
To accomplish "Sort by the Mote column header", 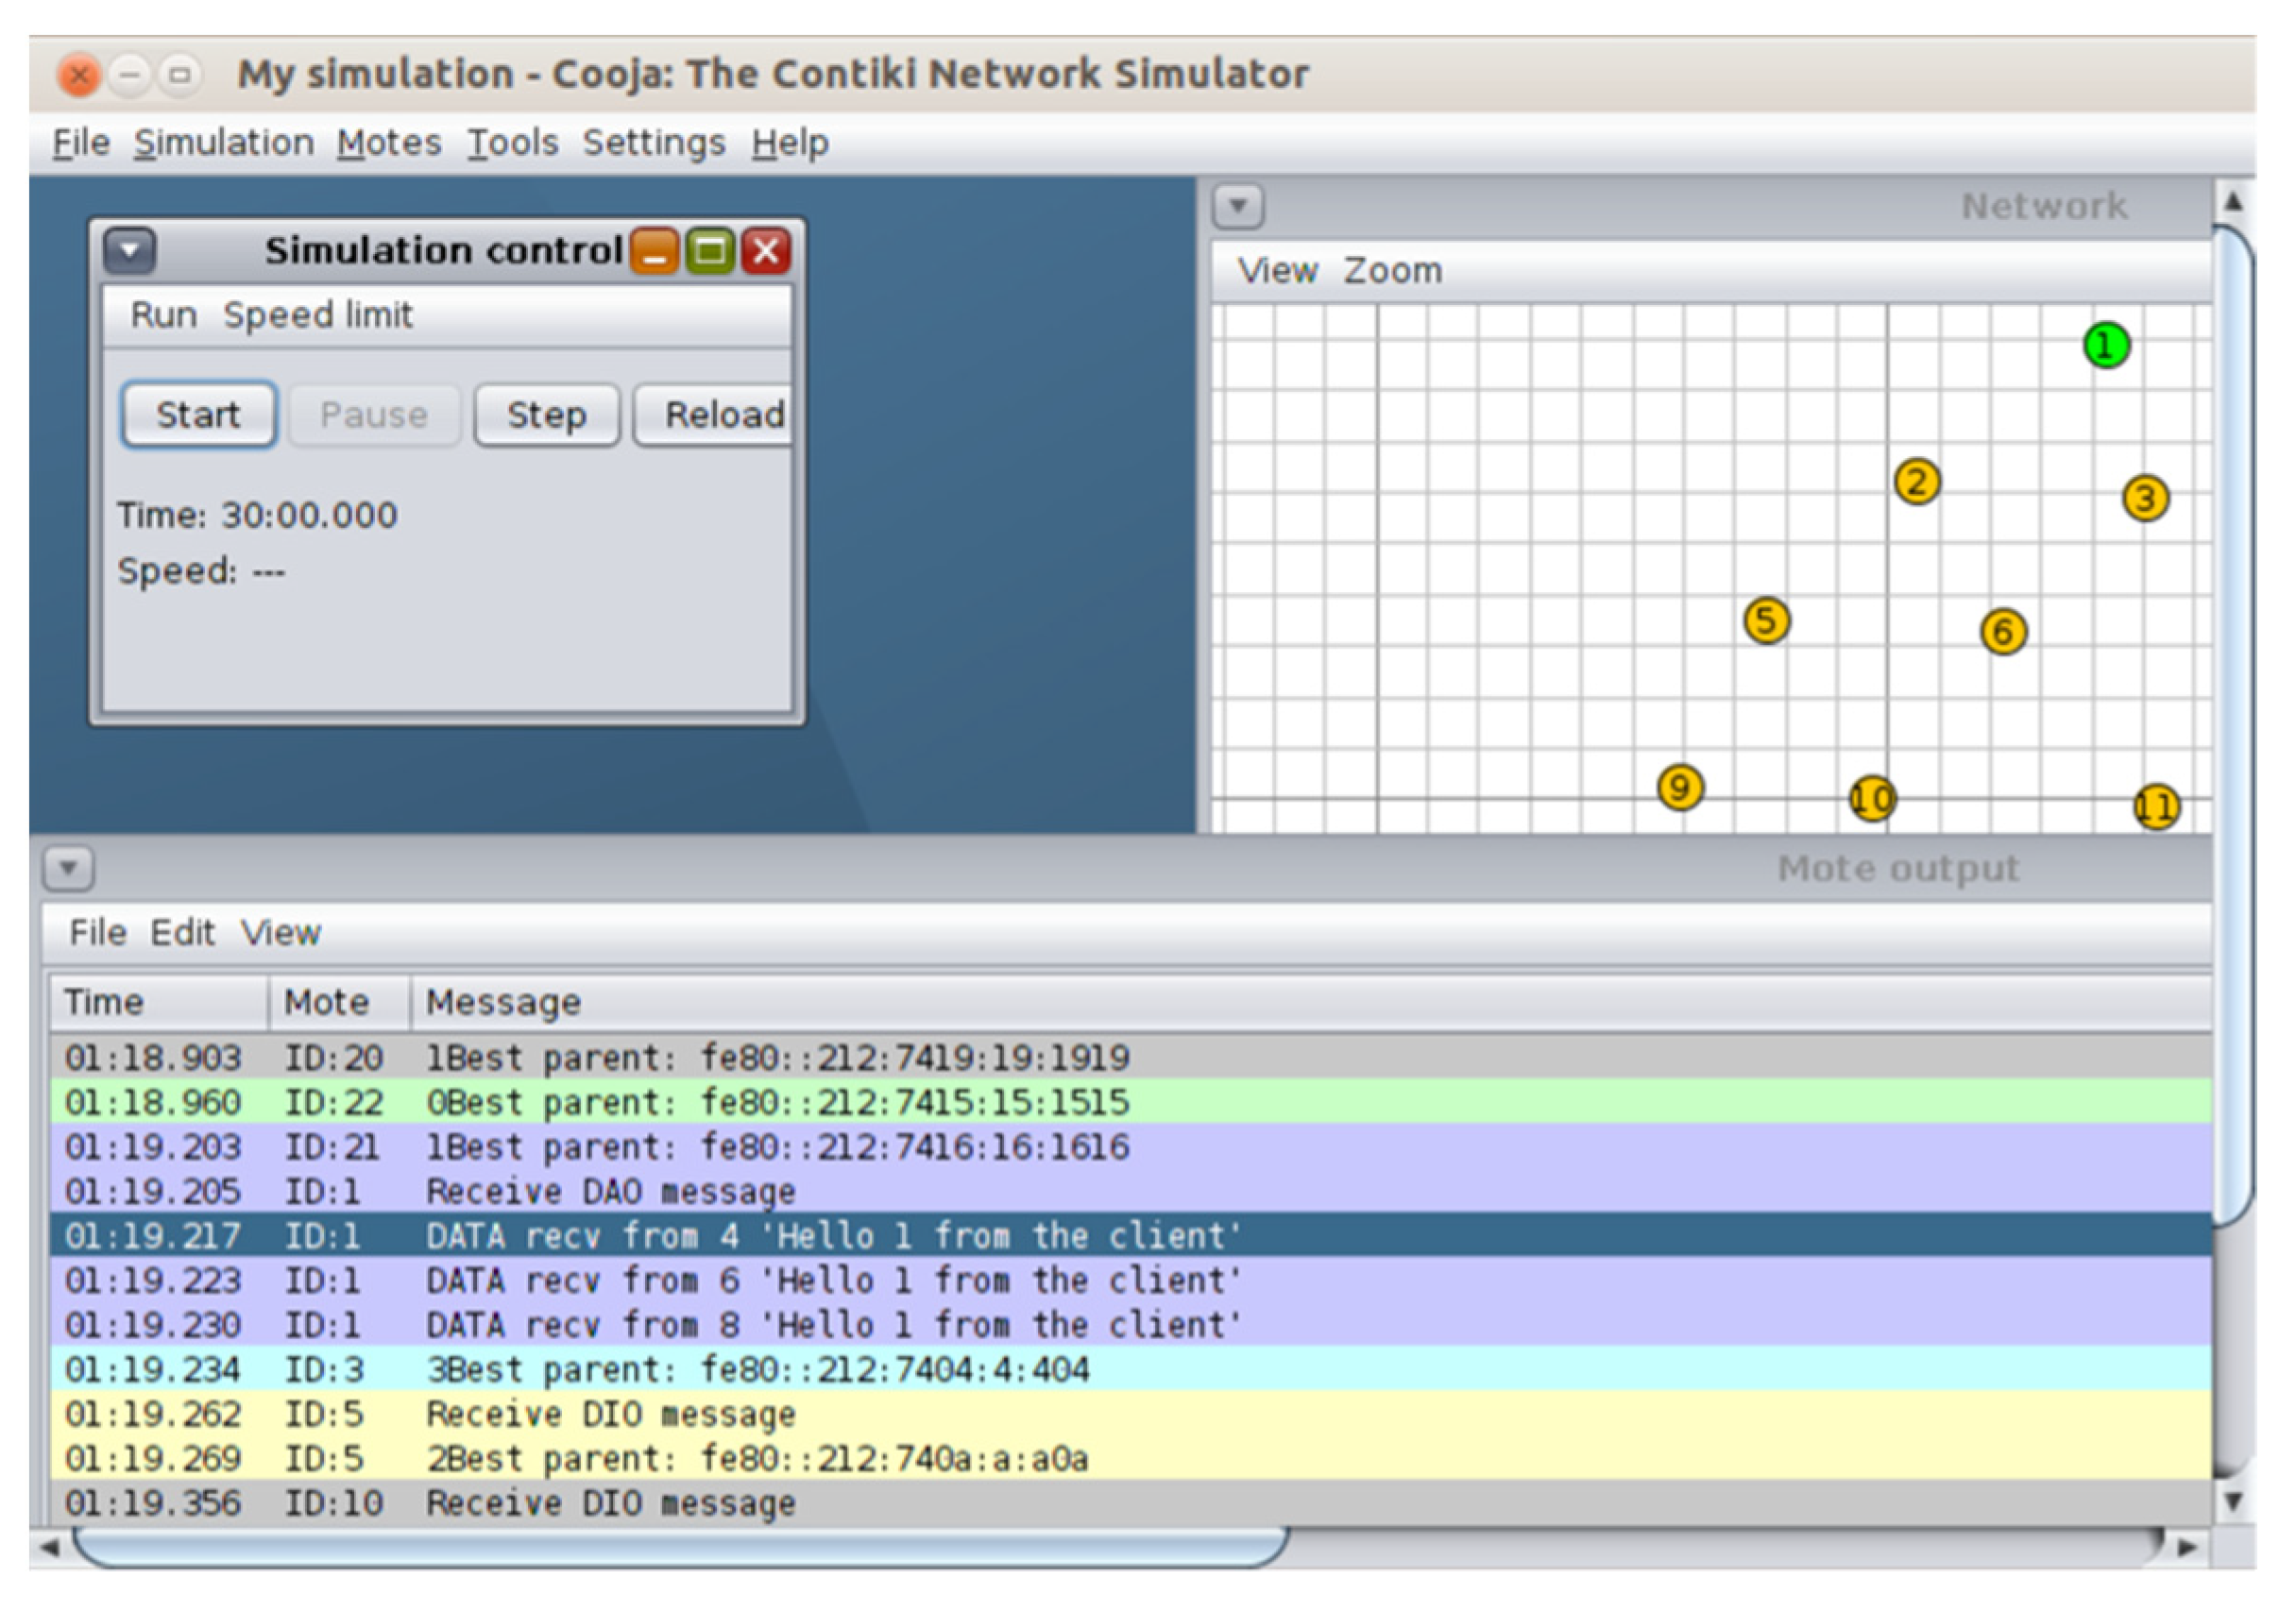I will (x=327, y=1002).
